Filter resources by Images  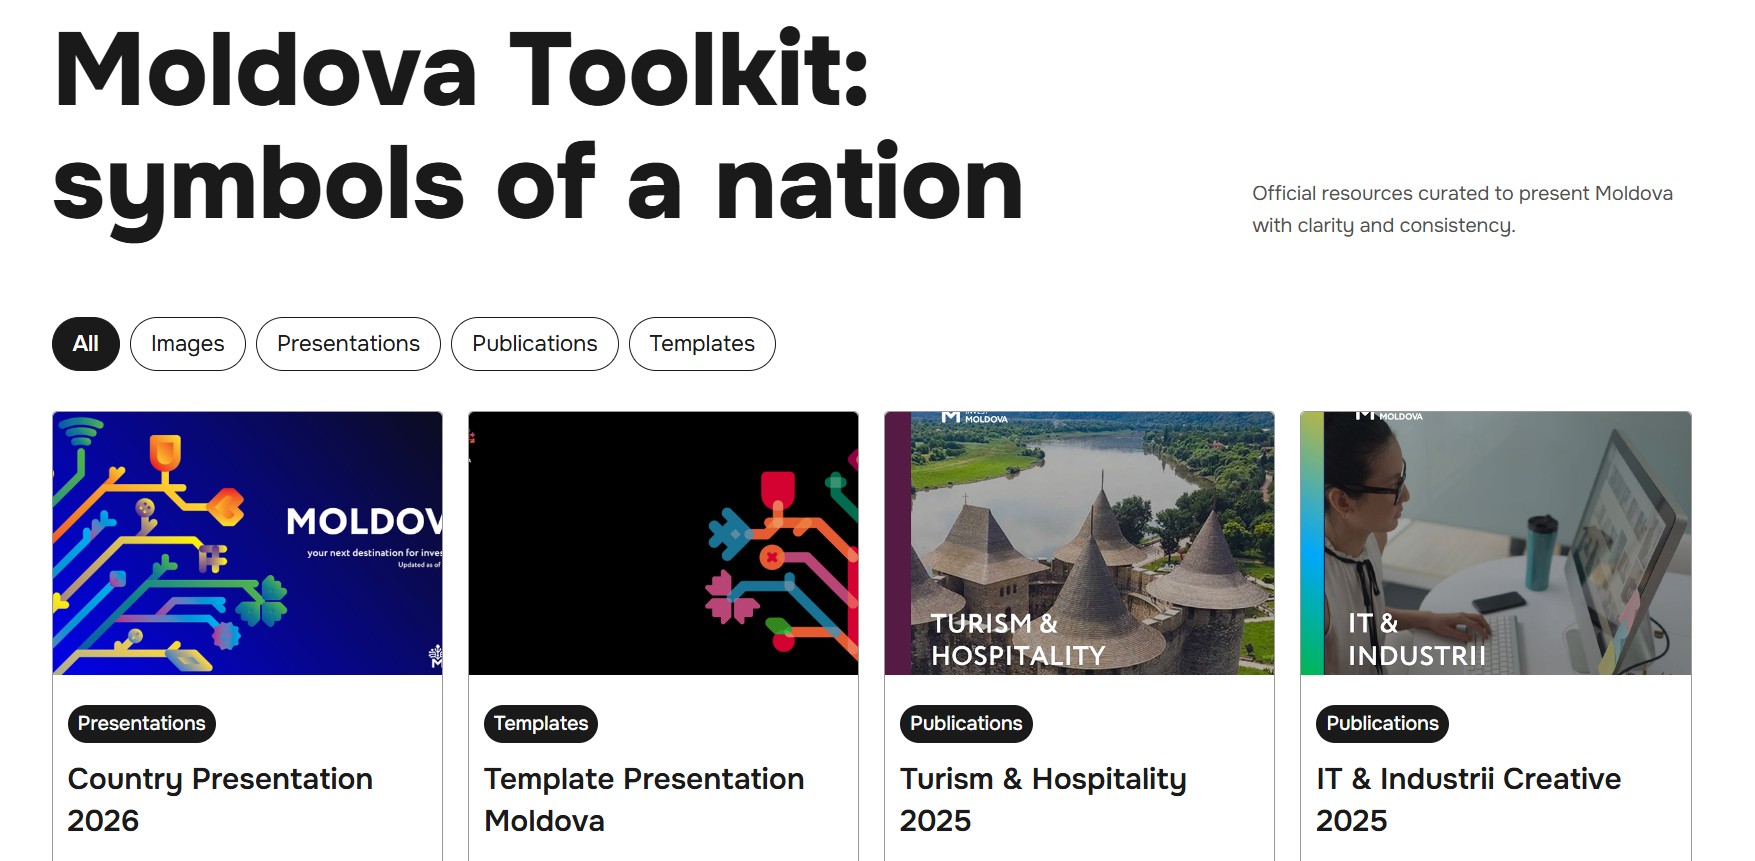(188, 344)
